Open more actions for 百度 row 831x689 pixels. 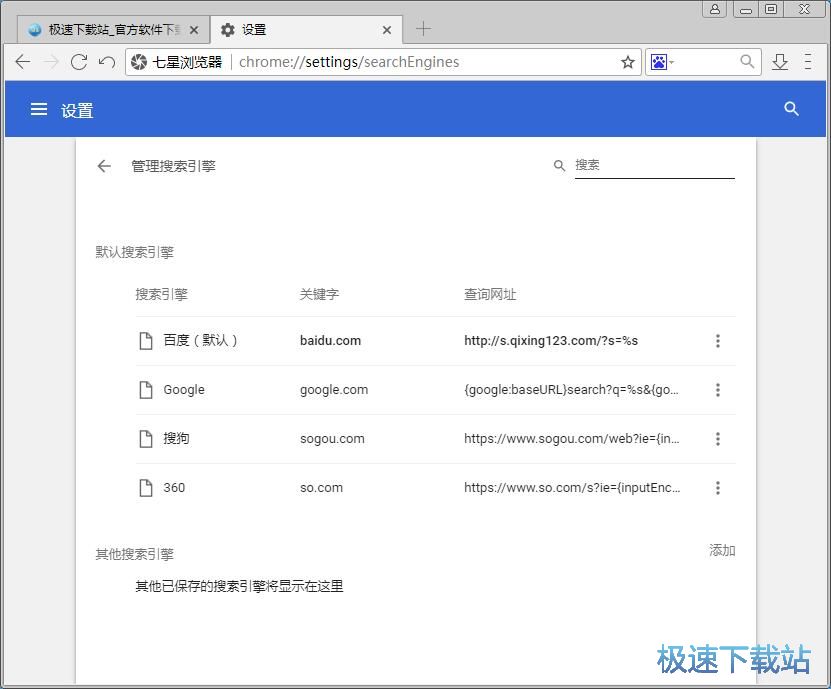[718, 341]
